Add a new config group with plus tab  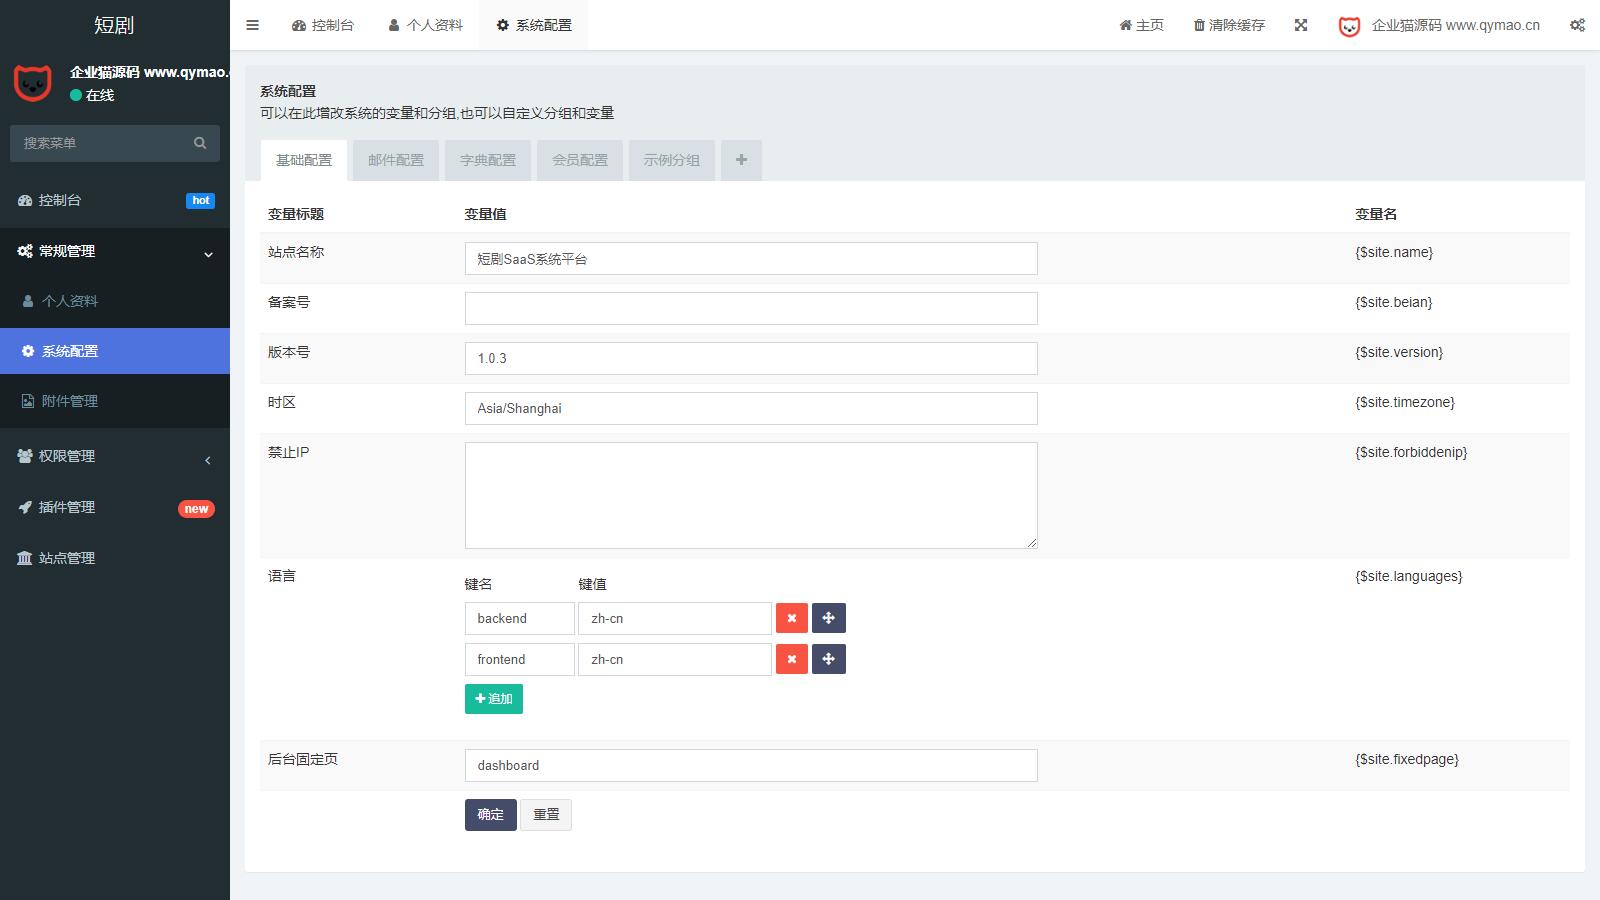point(741,160)
